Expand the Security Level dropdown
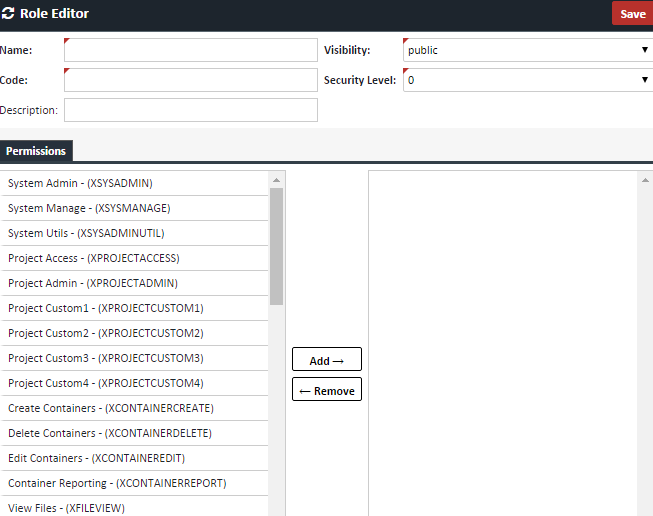This screenshot has height=516, width=653. click(x=527, y=80)
